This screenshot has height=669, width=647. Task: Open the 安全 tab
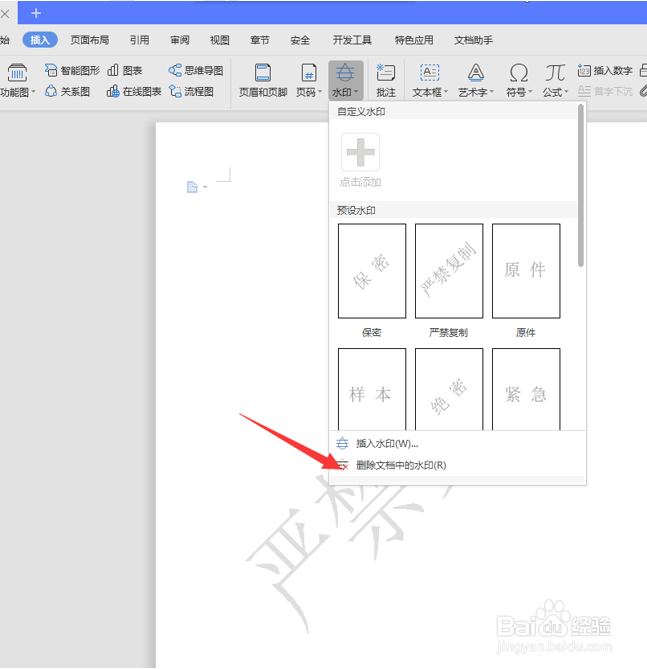[300, 40]
